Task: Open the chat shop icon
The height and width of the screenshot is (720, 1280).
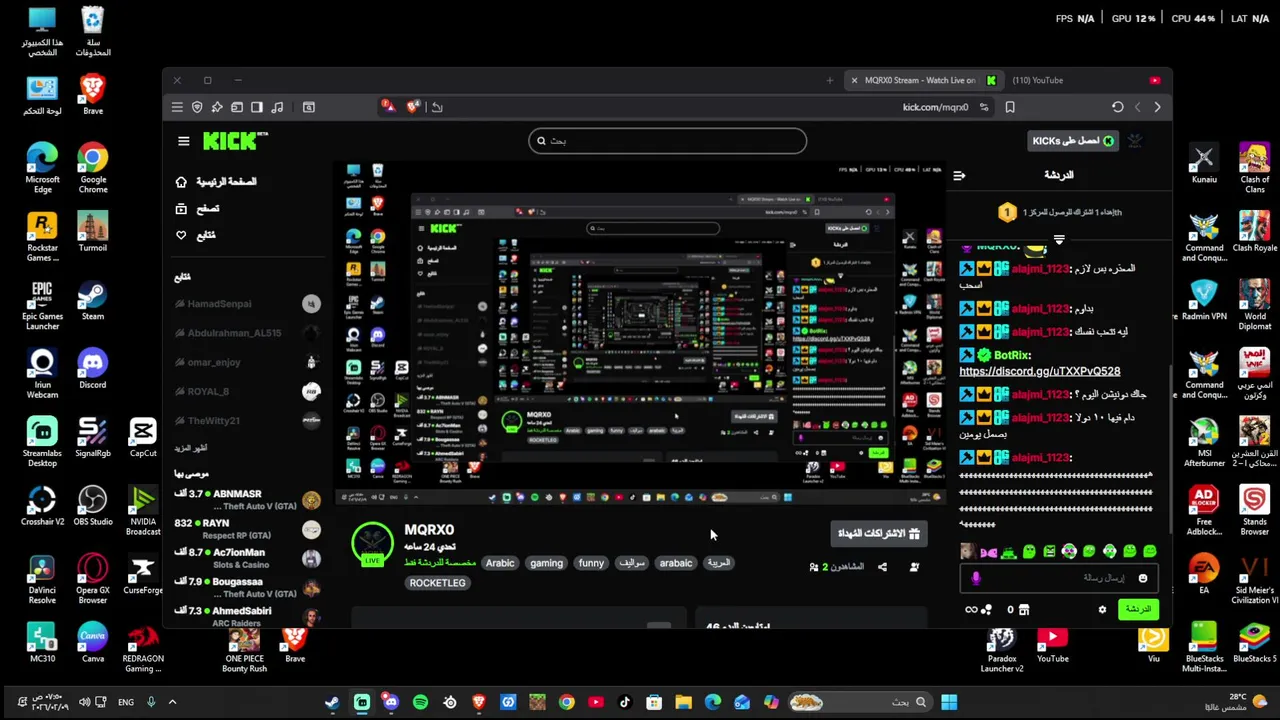Action: pyautogui.click(x=1025, y=609)
